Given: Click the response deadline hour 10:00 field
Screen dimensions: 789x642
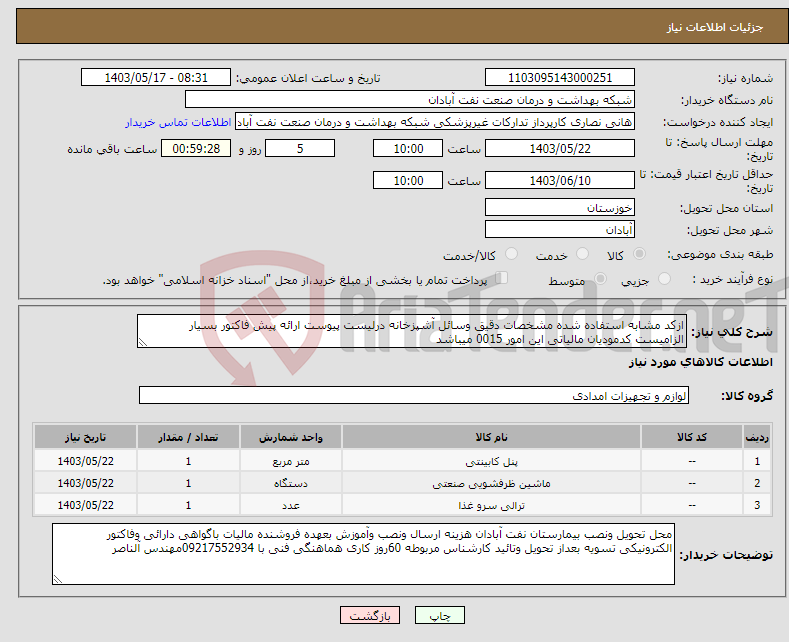Looking at the screenshot, I should [x=408, y=148].
